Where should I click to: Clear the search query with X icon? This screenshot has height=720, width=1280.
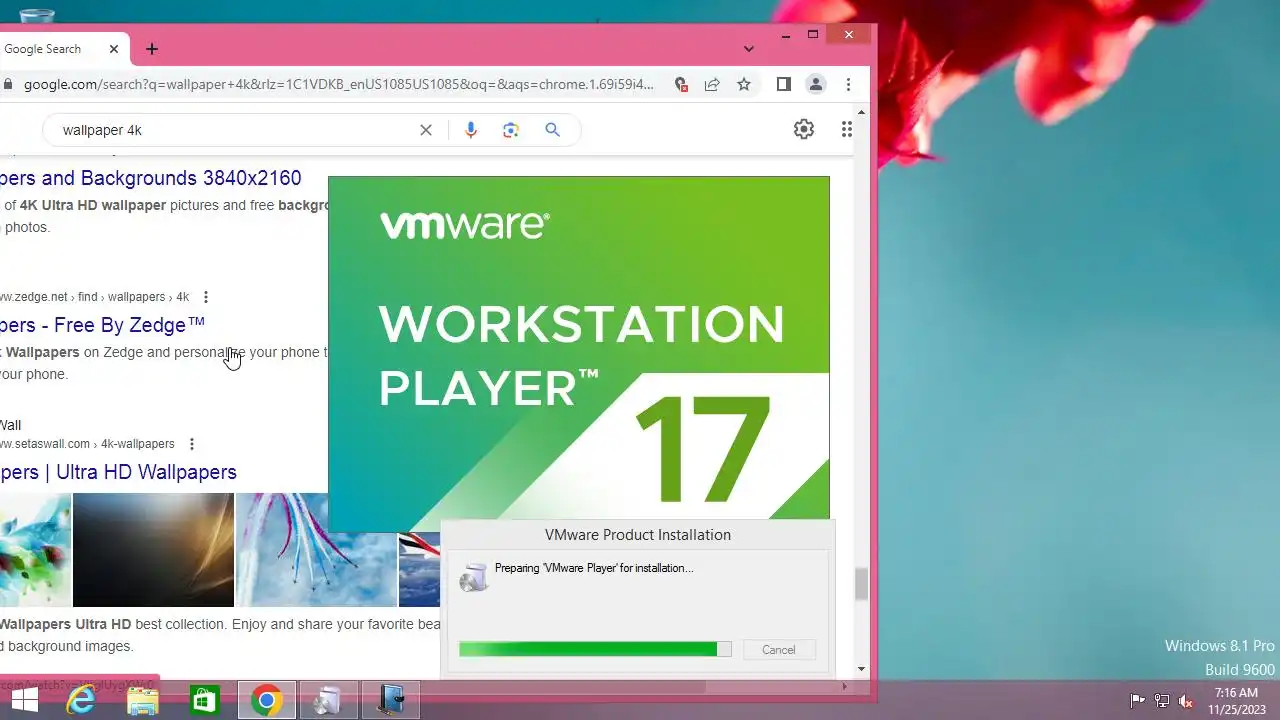[x=426, y=130]
